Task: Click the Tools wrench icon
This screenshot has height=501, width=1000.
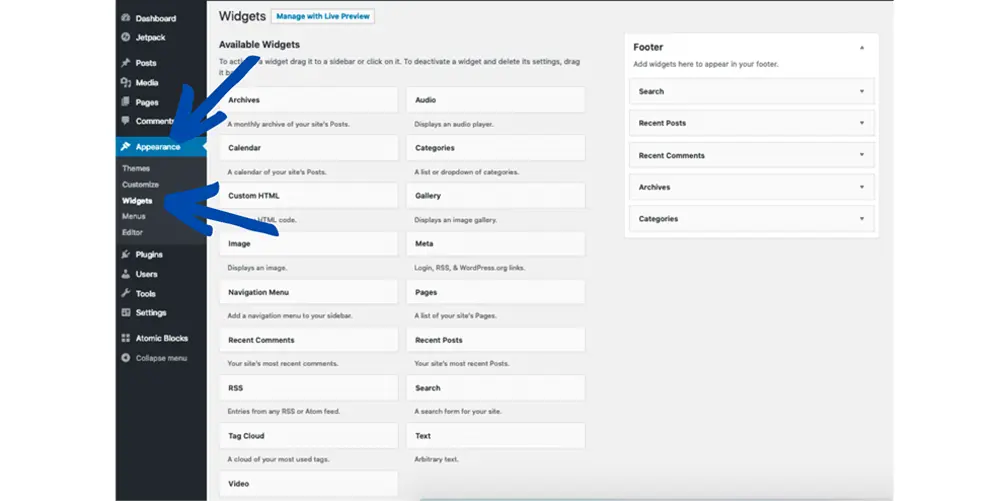Action: (x=126, y=293)
